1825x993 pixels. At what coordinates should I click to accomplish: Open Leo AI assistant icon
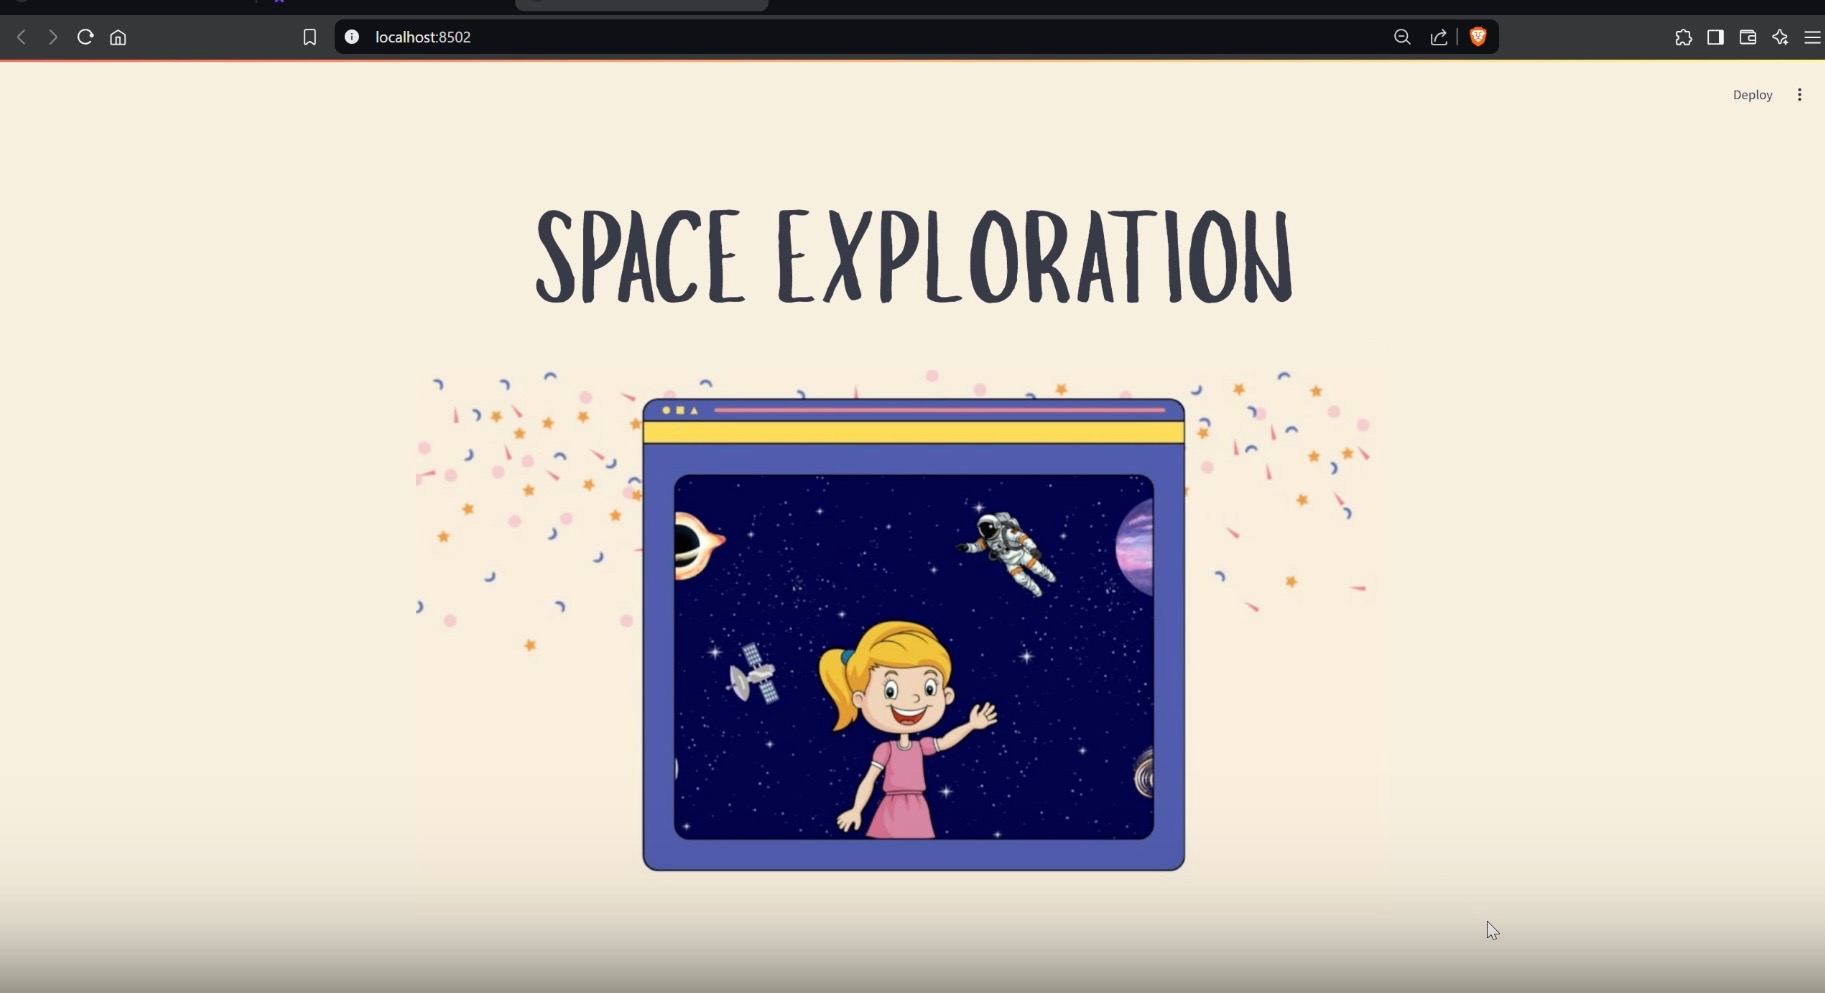click(1780, 37)
